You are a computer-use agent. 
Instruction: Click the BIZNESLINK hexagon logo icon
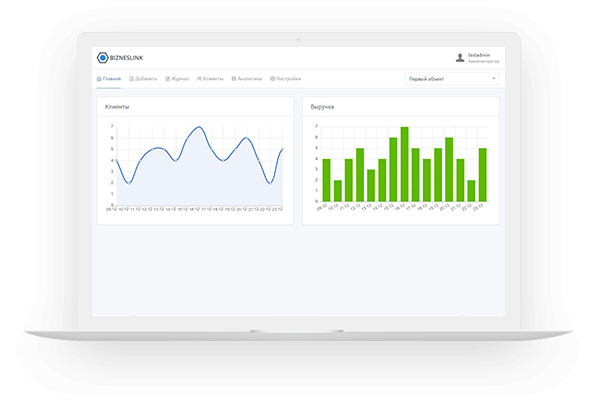[102, 58]
